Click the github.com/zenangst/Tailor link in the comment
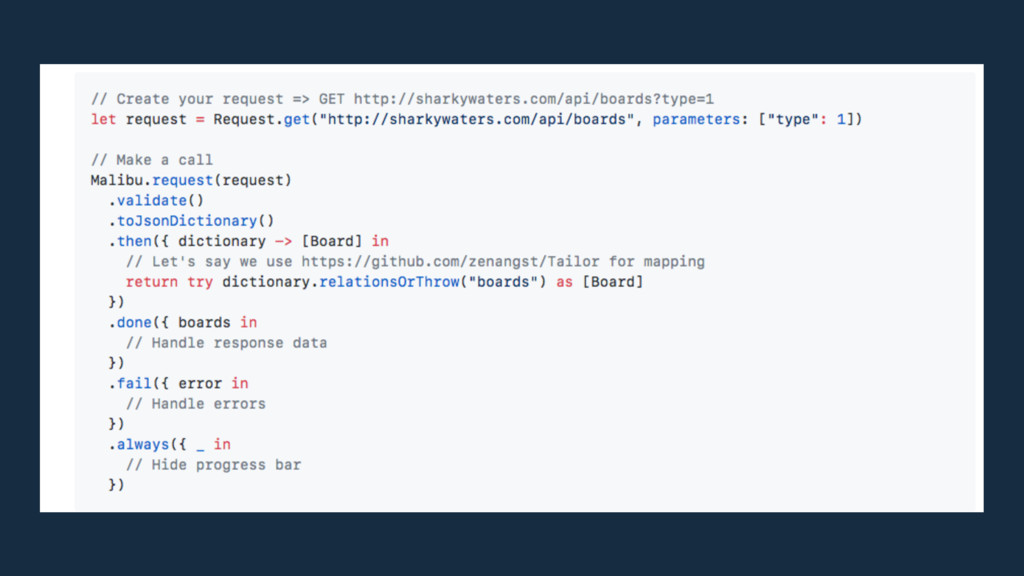This screenshot has height=576, width=1024. [452, 261]
